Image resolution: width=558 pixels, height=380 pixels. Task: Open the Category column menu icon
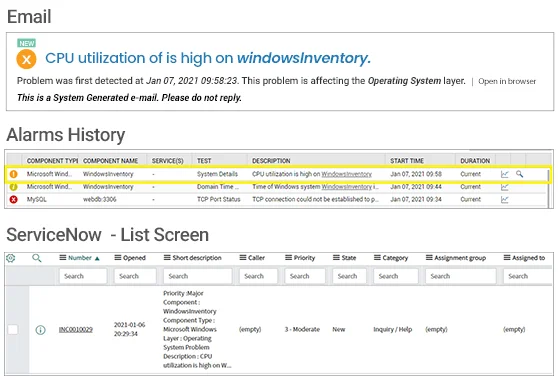click(378, 258)
